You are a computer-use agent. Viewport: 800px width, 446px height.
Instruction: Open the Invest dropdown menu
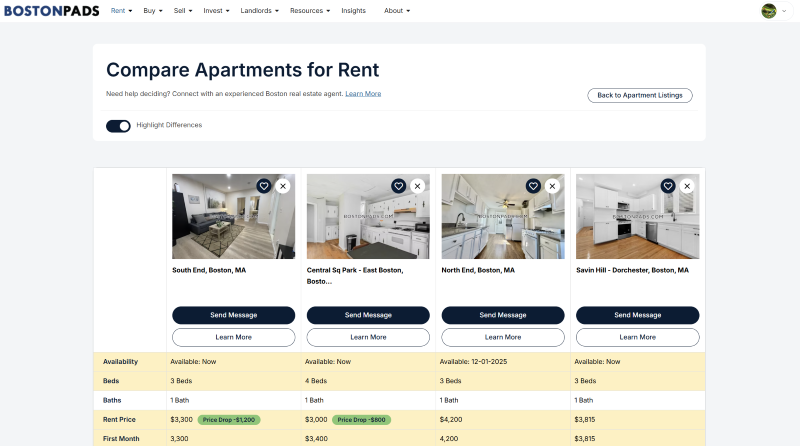tap(216, 11)
